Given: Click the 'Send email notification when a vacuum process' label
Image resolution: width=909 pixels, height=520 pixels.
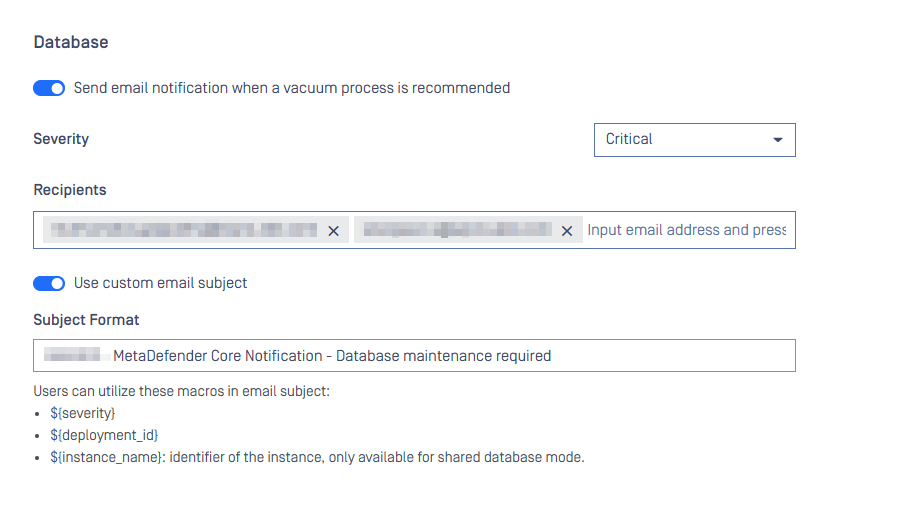Looking at the screenshot, I should [292, 88].
